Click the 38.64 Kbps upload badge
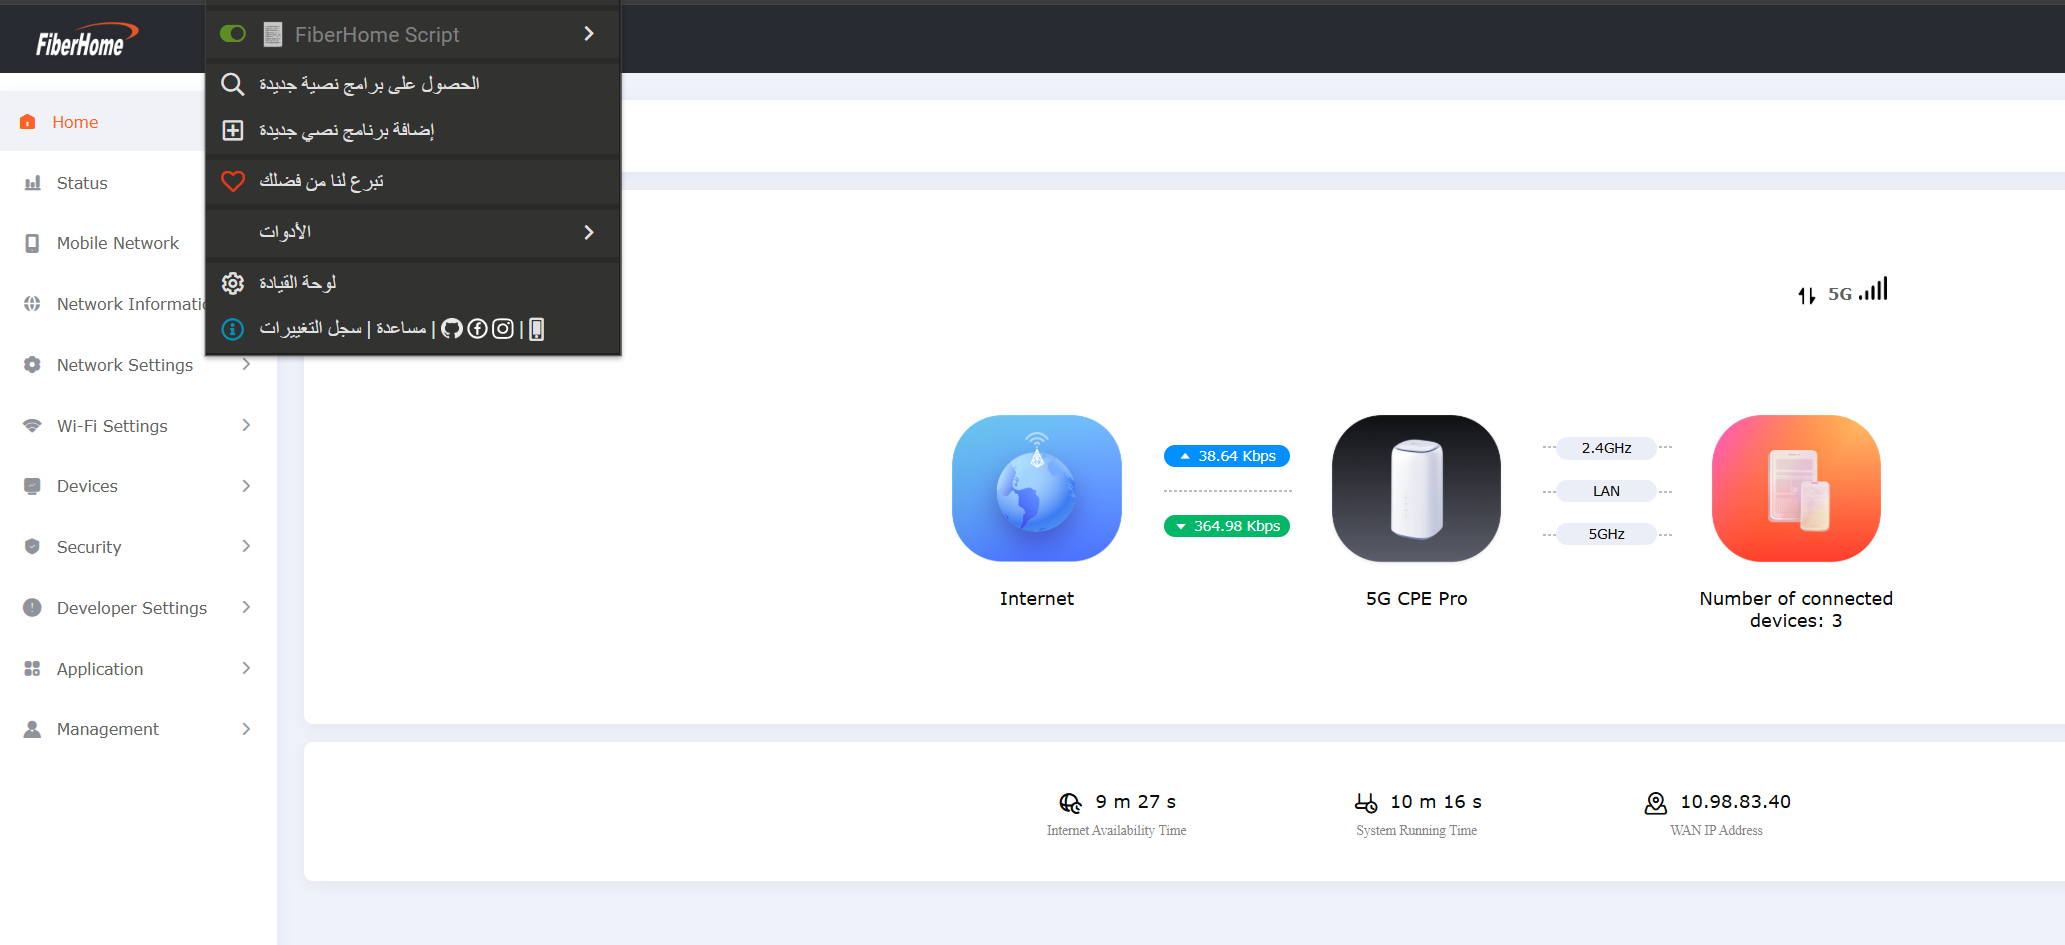The image size is (2065, 945). (1227, 456)
